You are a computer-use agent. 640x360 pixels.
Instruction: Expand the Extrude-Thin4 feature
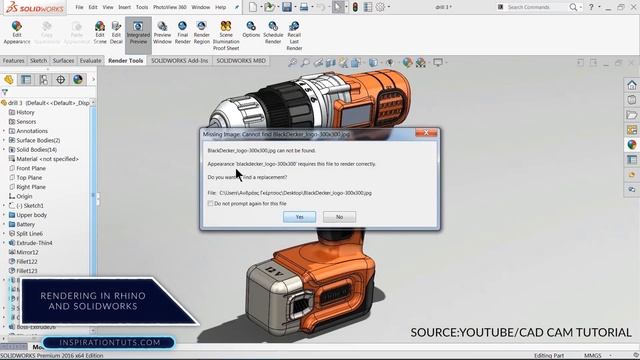4,243
